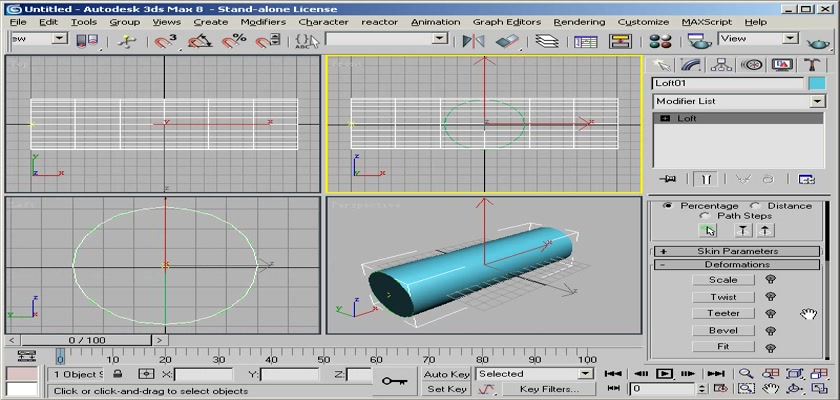This screenshot has width=840, height=400.
Task: Toggle the Fit deformation lightbulb
Action: tap(770, 348)
